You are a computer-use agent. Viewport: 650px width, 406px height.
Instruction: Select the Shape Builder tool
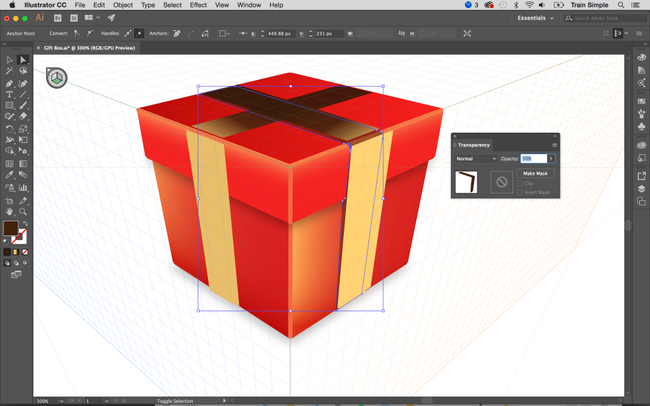pos(10,151)
